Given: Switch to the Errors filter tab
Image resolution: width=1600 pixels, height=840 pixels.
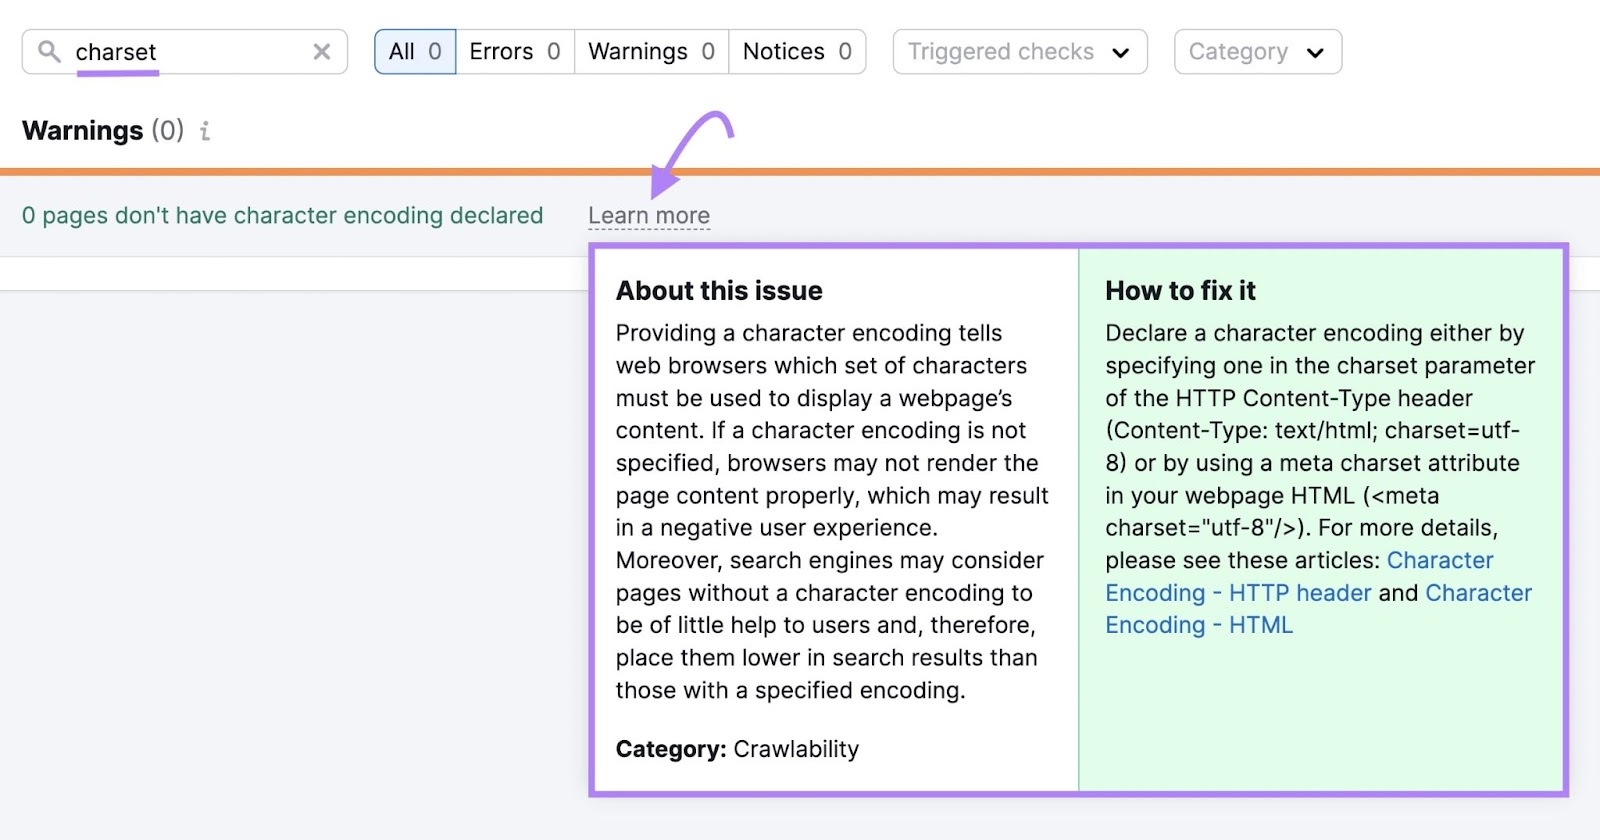Looking at the screenshot, I should pyautogui.click(x=514, y=52).
